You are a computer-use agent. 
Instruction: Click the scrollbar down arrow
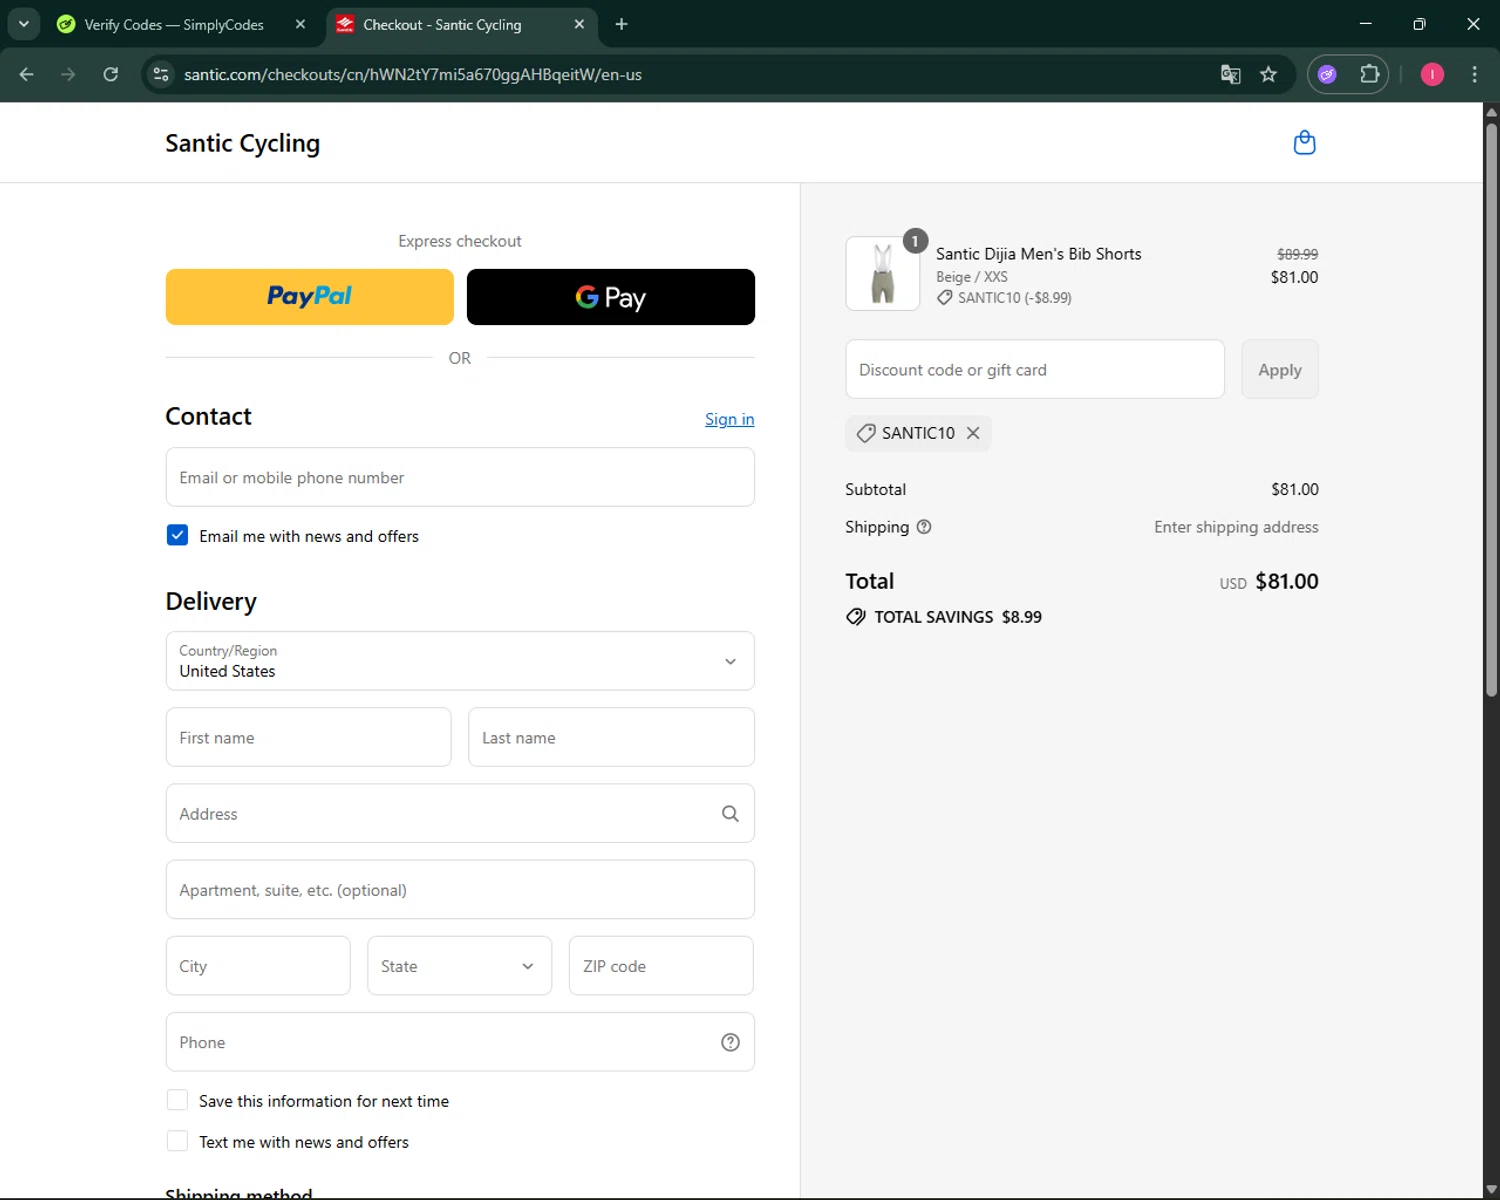1491,1190
